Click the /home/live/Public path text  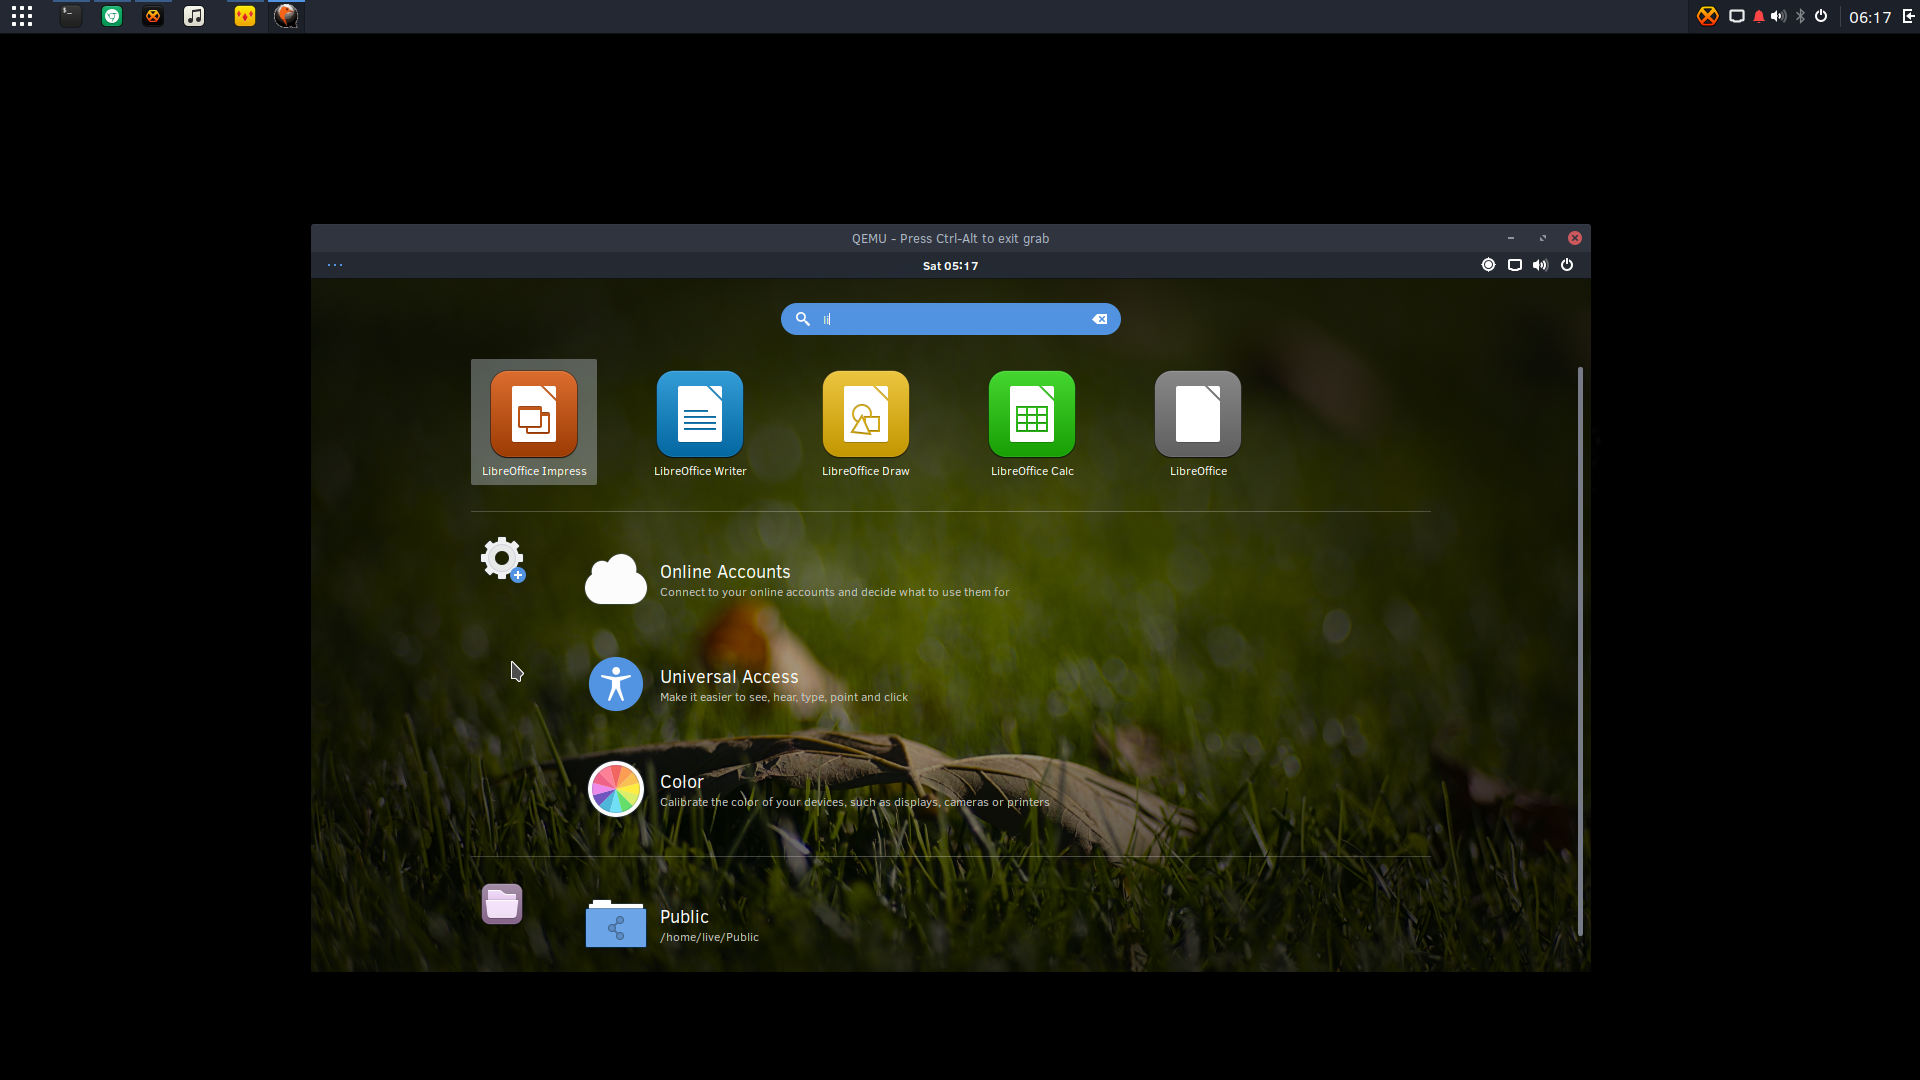click(709, 938)
